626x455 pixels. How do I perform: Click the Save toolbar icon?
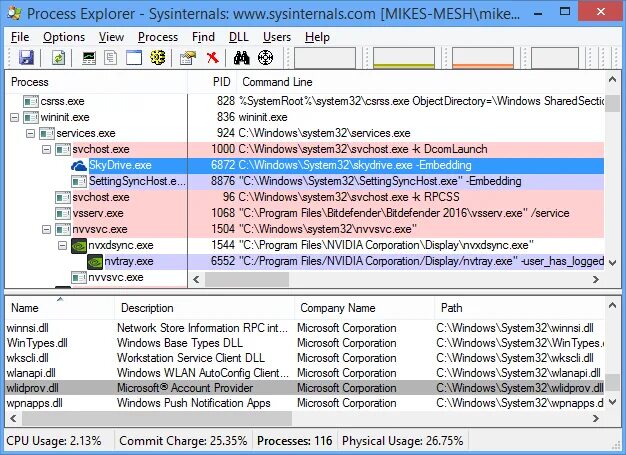pyautogui.click(x=26, y=58)
